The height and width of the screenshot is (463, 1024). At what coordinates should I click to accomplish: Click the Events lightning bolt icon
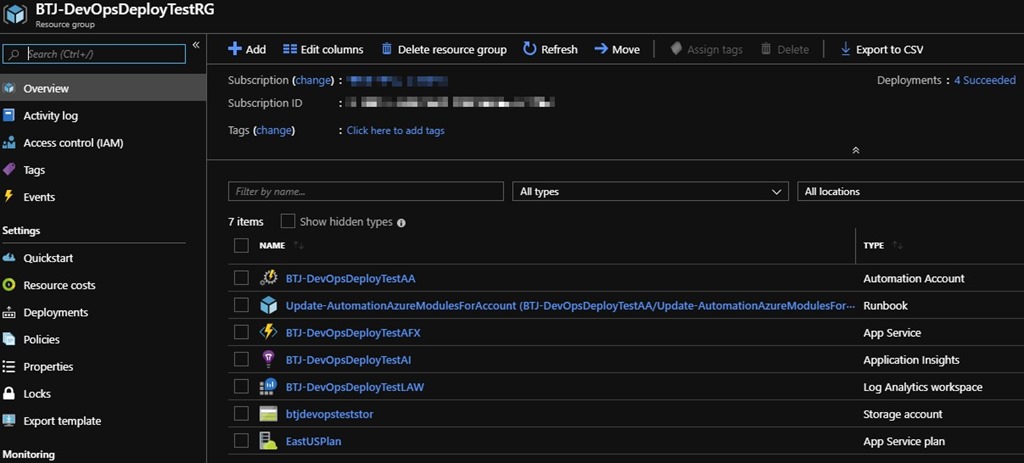point(9,197)
